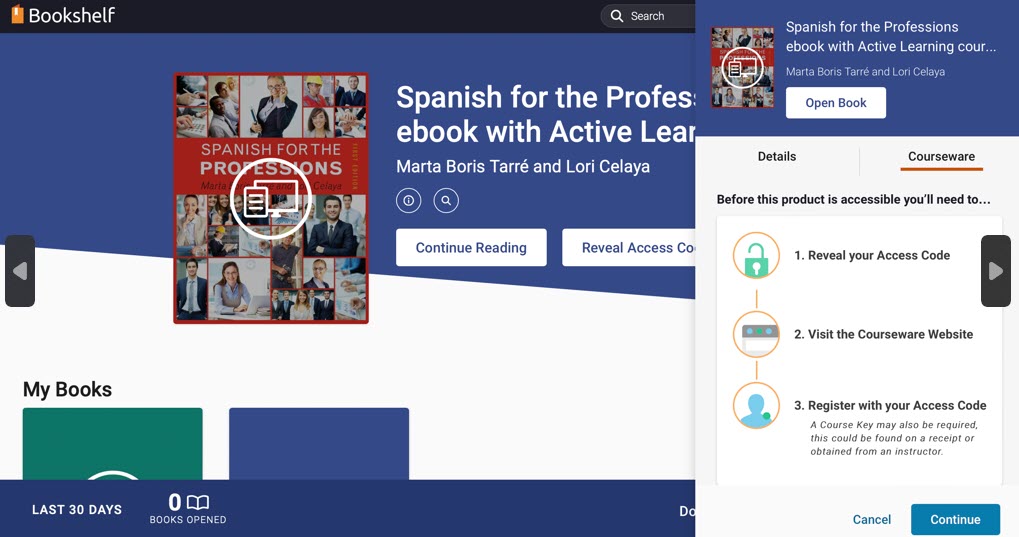Click the search-in-book magnifier icon

[446, 201]
